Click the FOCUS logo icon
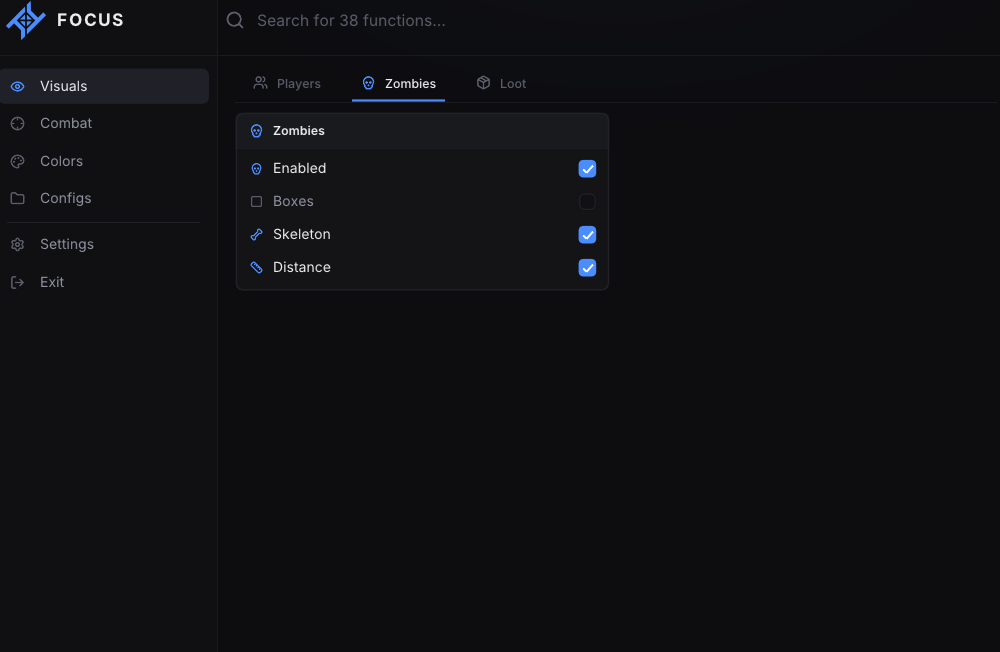This screenshot has height=652, width=1000. (26, 20)
